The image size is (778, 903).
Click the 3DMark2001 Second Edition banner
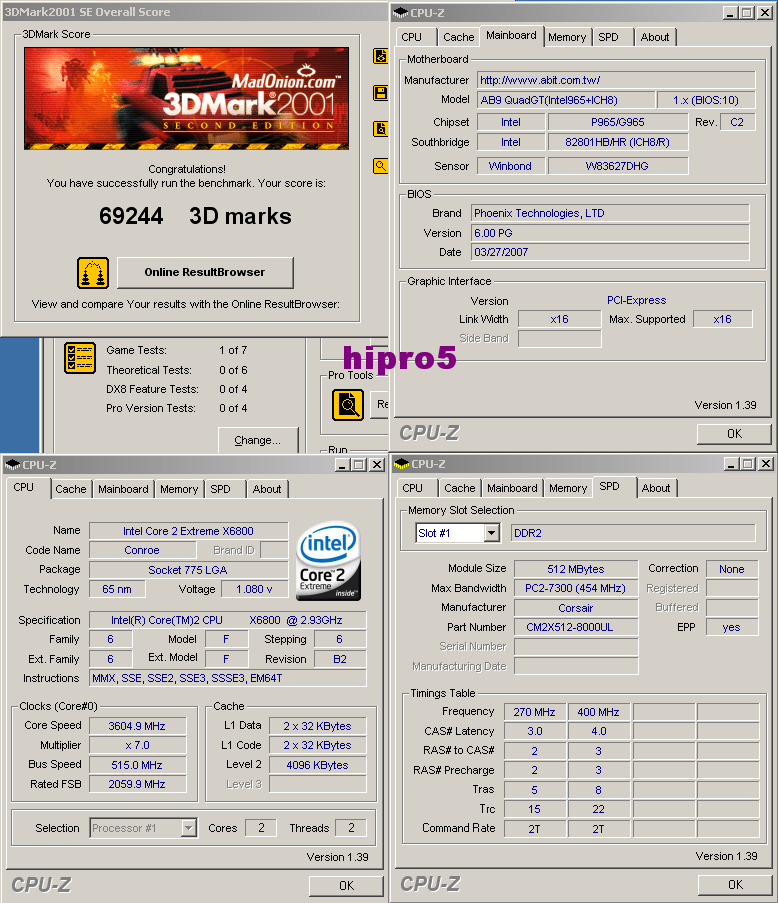coord(187,98)
